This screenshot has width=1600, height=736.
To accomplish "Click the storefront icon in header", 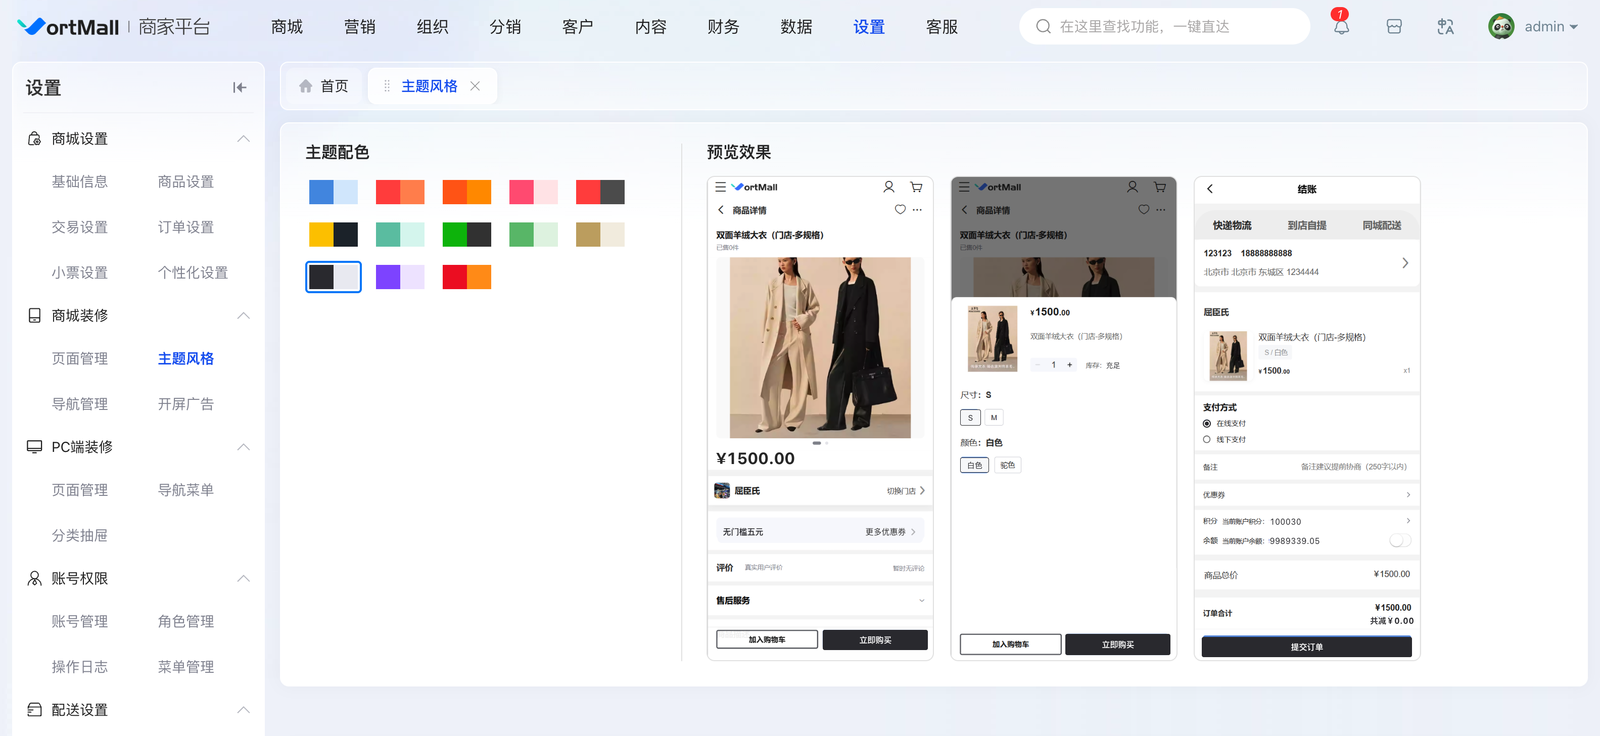I will pyautogui.click(x=1394, y=27).
